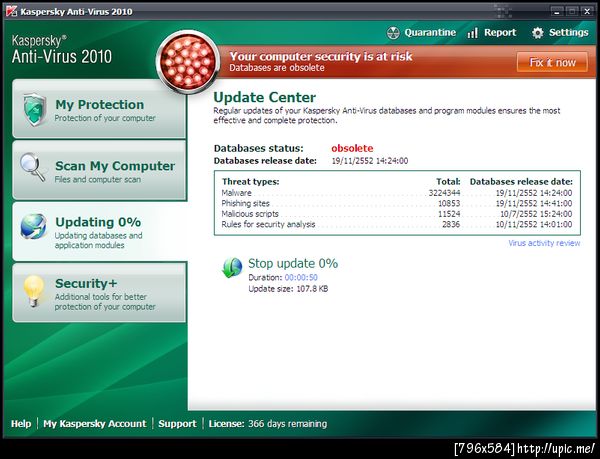Open Quarantine via its radiation icon
This screenshot has height=459, width=600.
point(393,33)
